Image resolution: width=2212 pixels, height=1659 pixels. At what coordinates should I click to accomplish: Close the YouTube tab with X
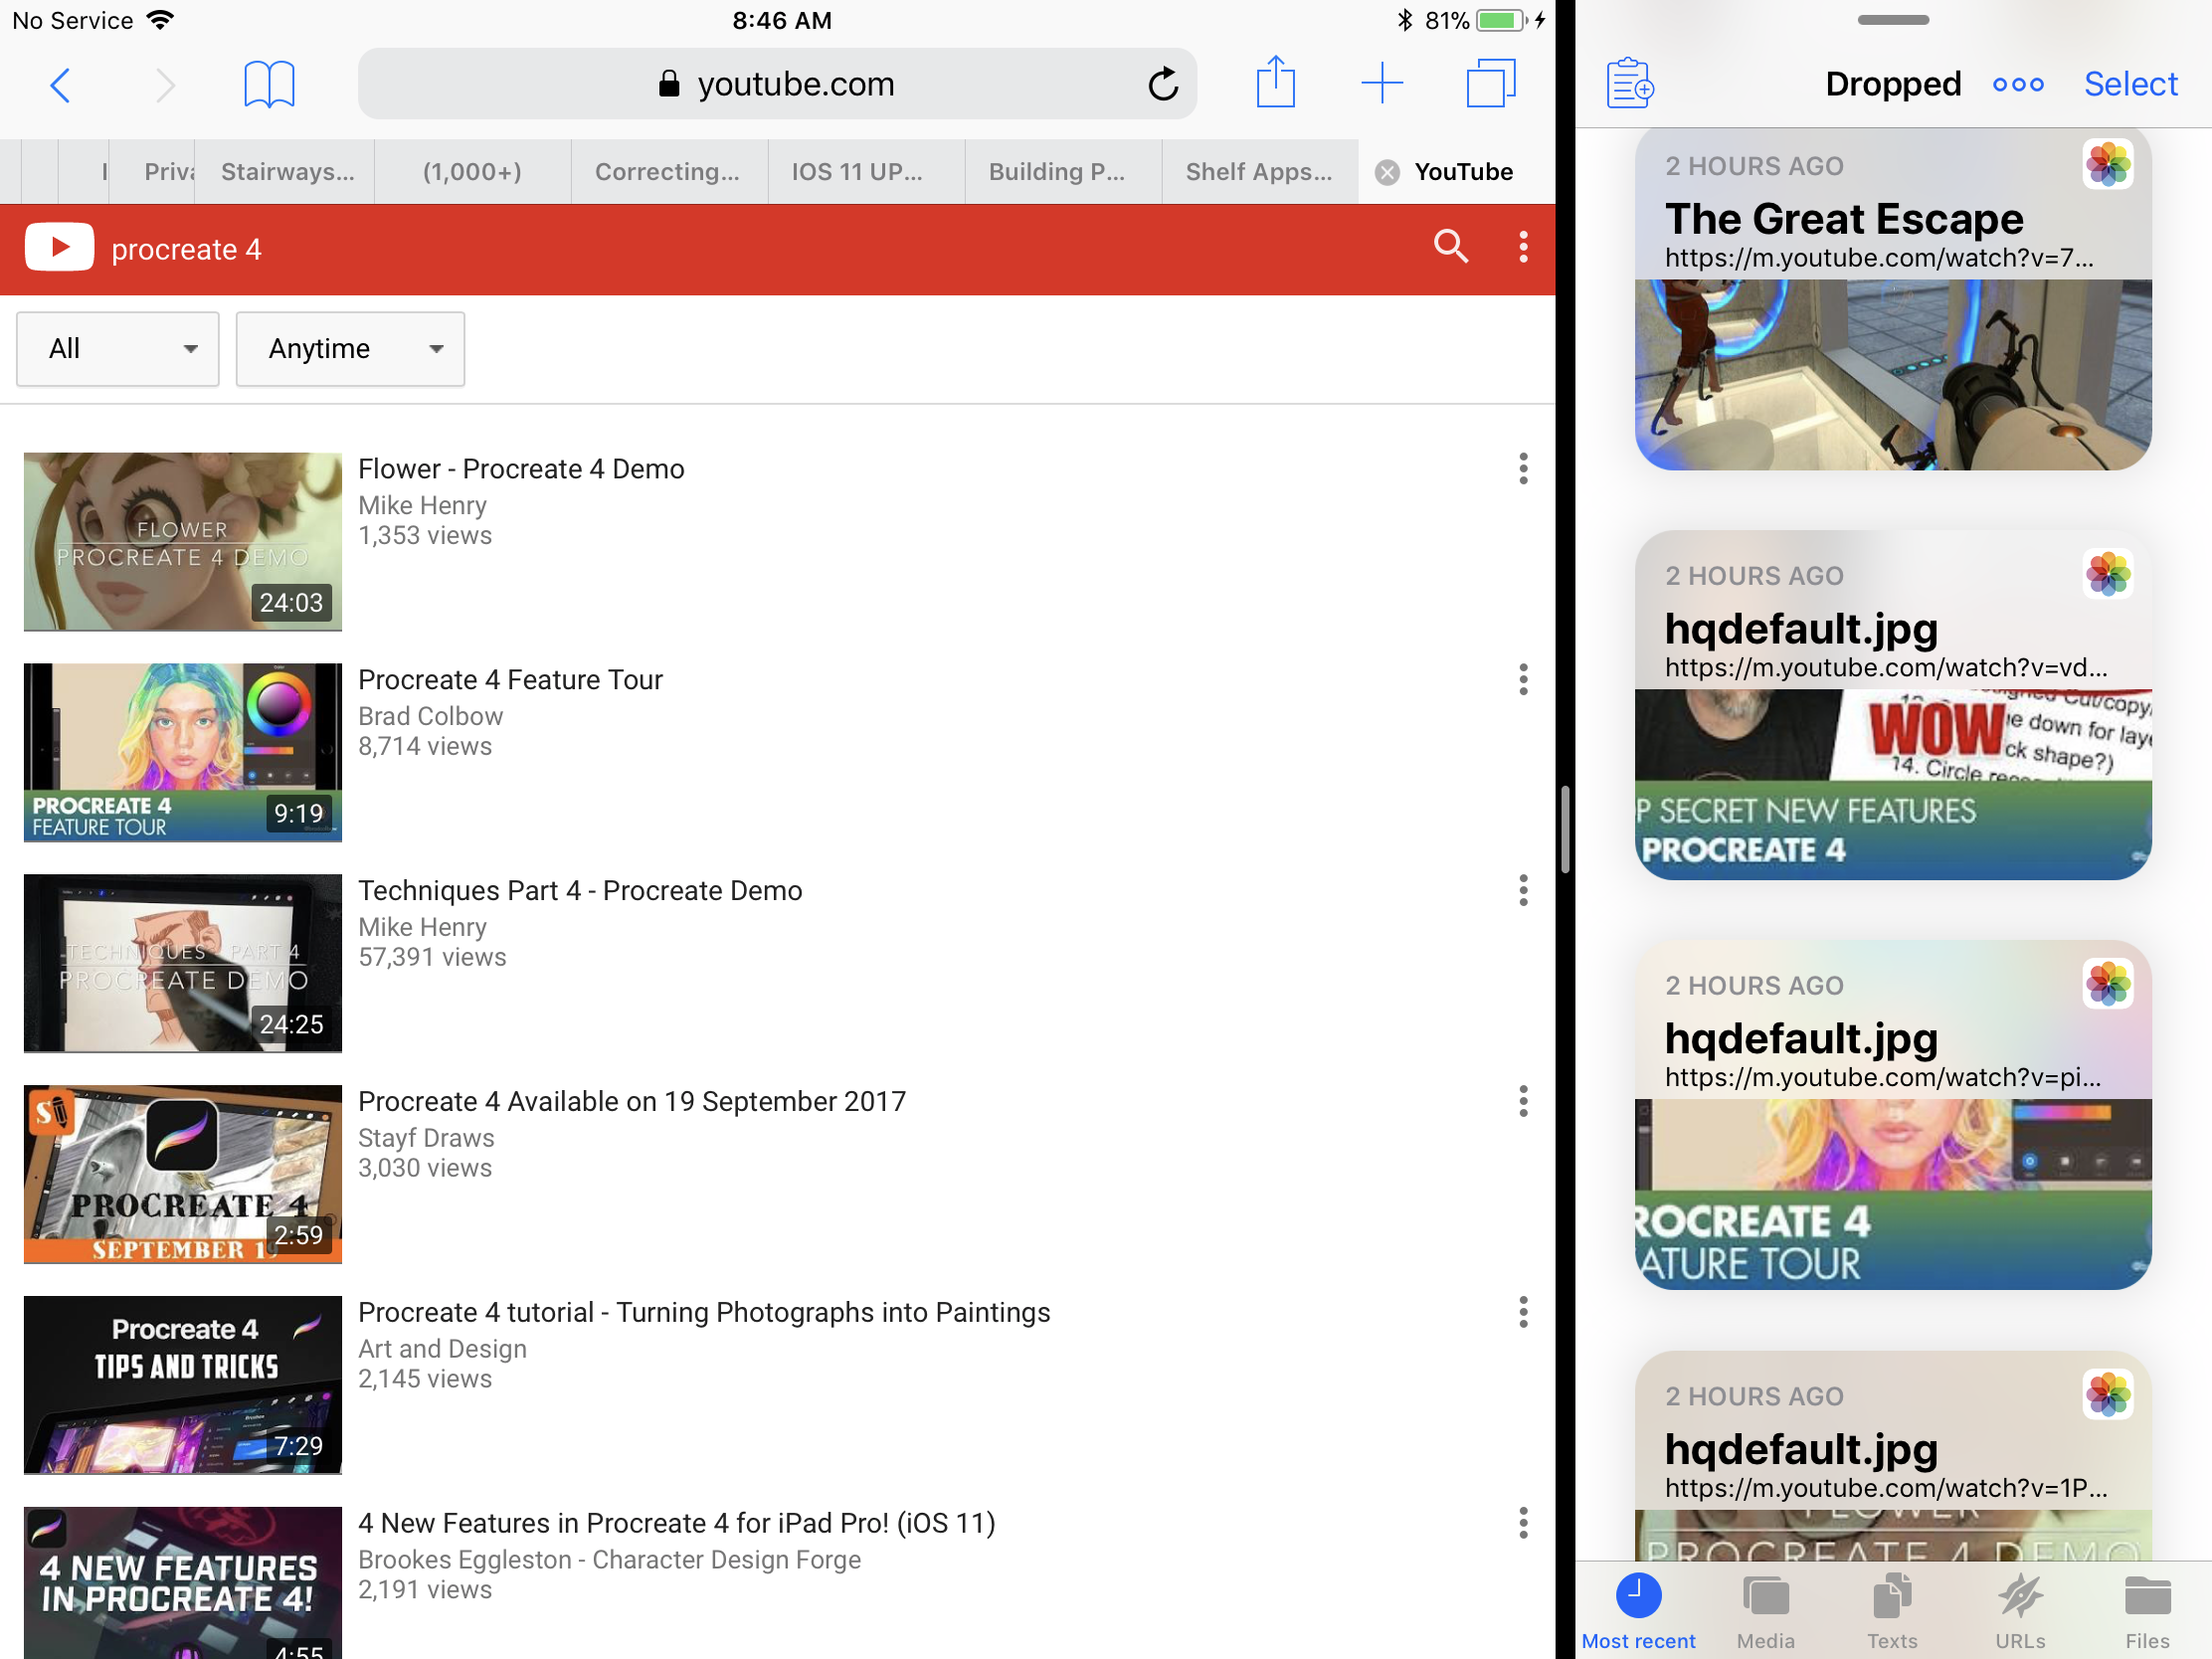[x=1387, y=173]
